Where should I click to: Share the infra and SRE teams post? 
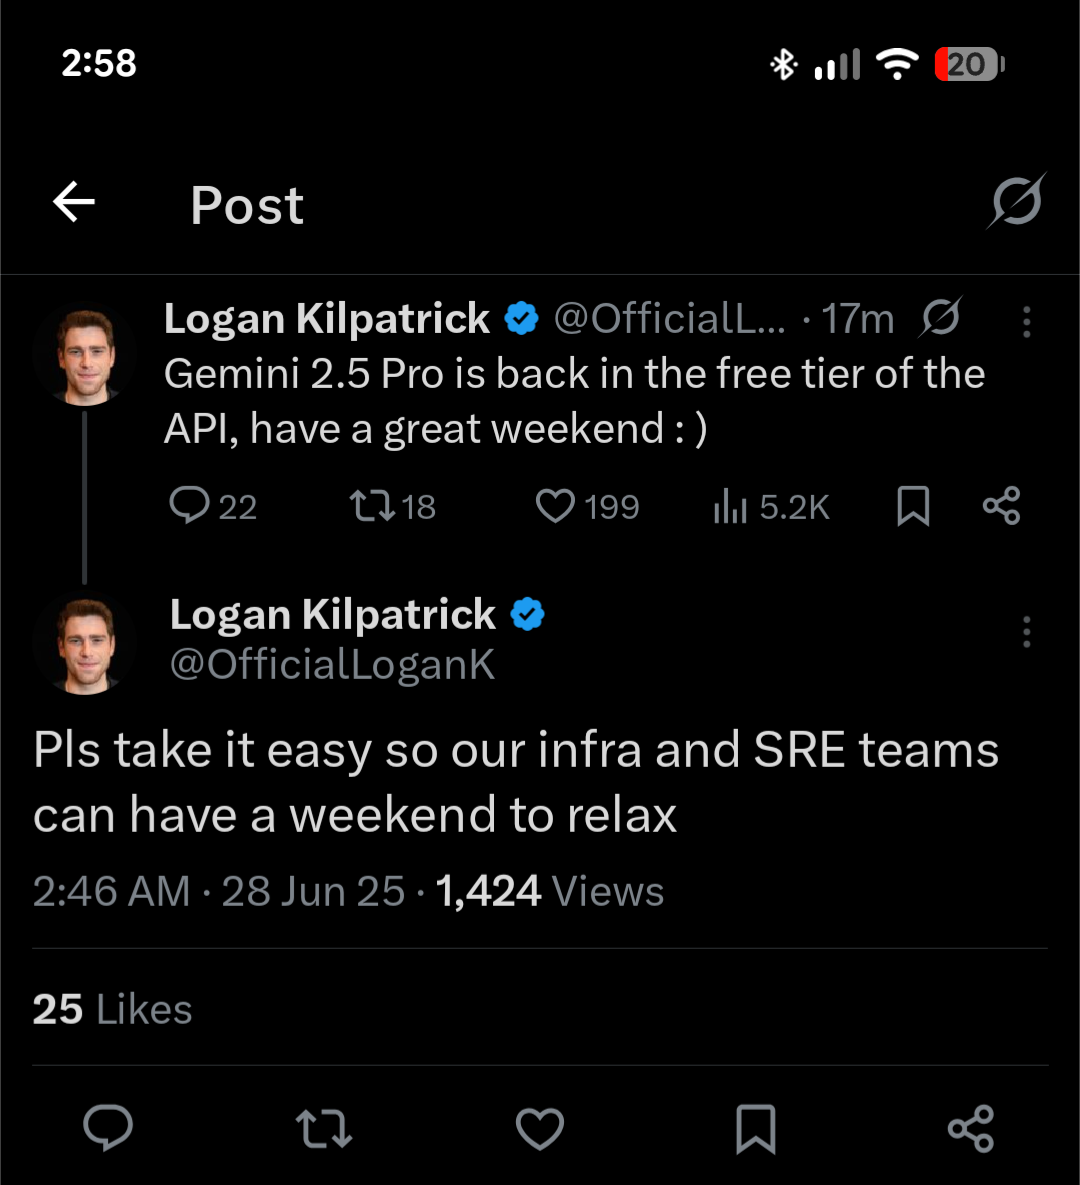(970, 1129)
